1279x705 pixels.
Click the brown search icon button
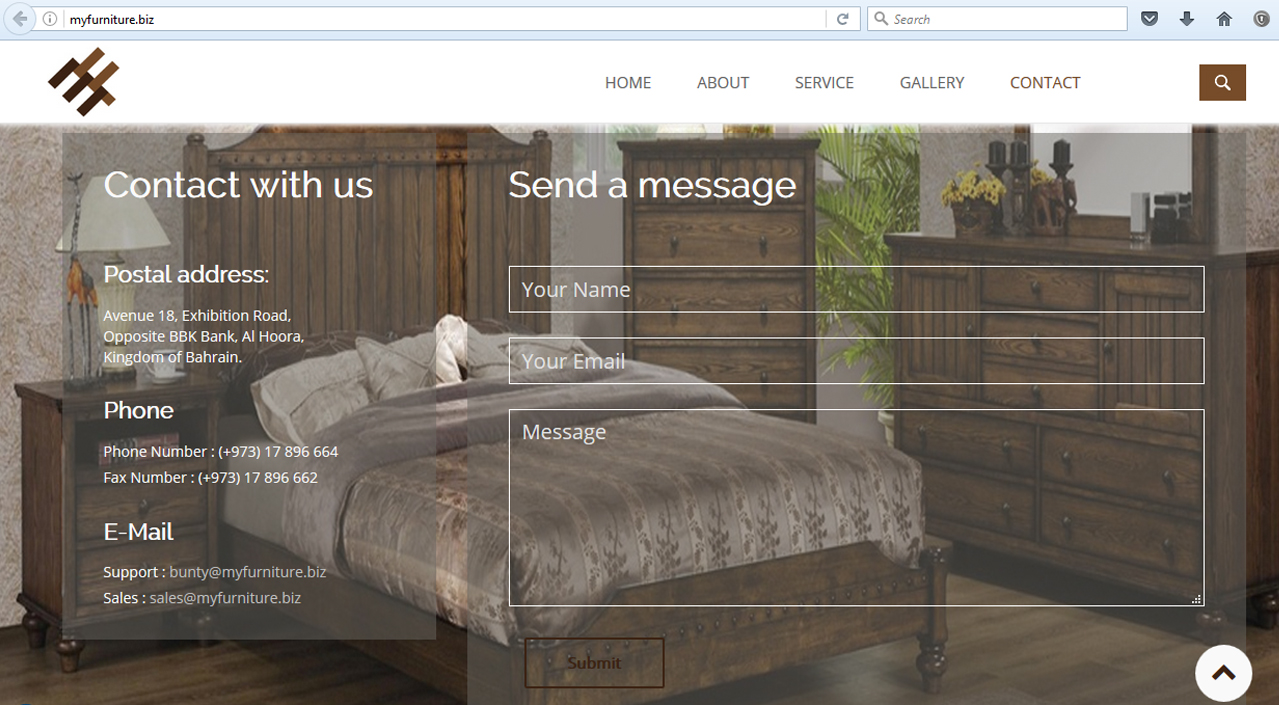point(1222,83)
